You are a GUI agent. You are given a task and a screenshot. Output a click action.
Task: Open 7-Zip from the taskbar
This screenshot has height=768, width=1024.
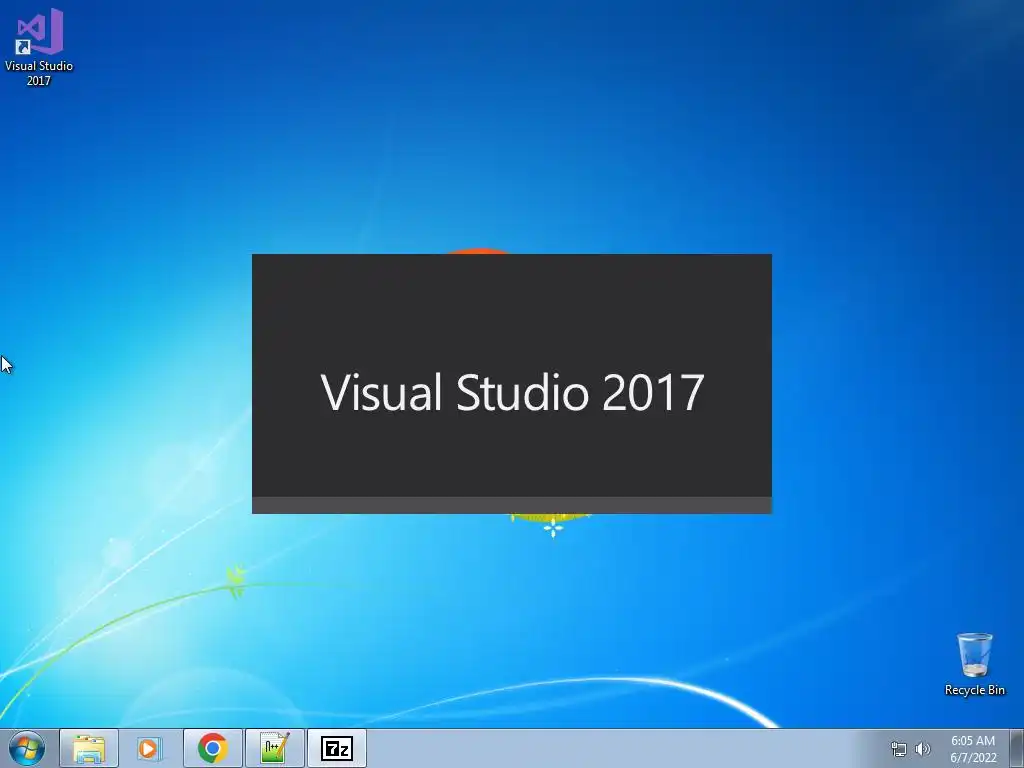coord(337,748)
